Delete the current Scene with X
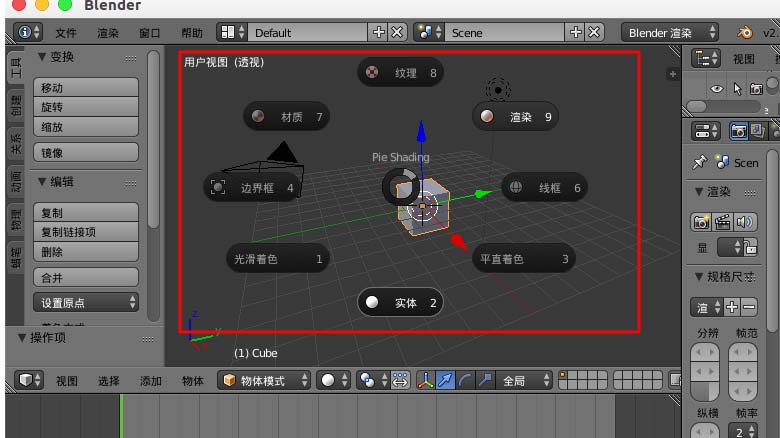The width and height of the screenshot is (780, 438). (x=594, y=32)
